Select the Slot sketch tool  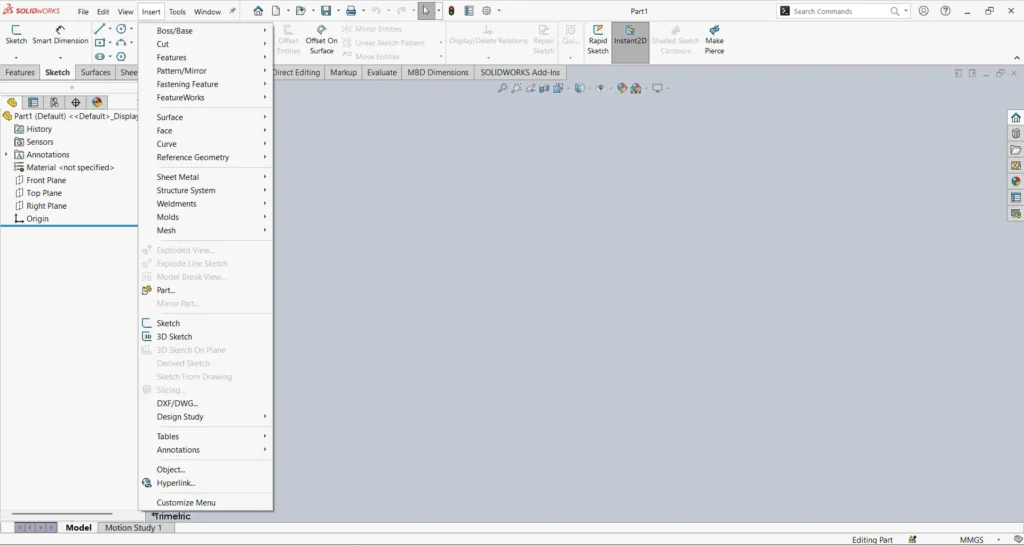(99, 57)
